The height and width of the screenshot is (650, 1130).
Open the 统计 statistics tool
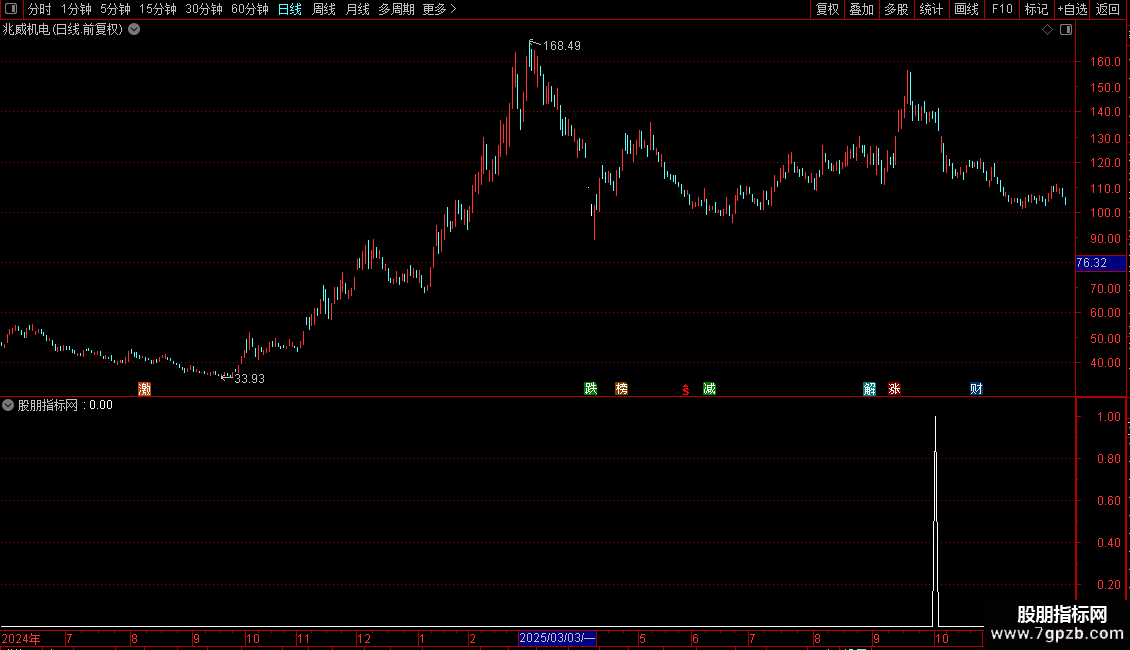tap(931, 9)
